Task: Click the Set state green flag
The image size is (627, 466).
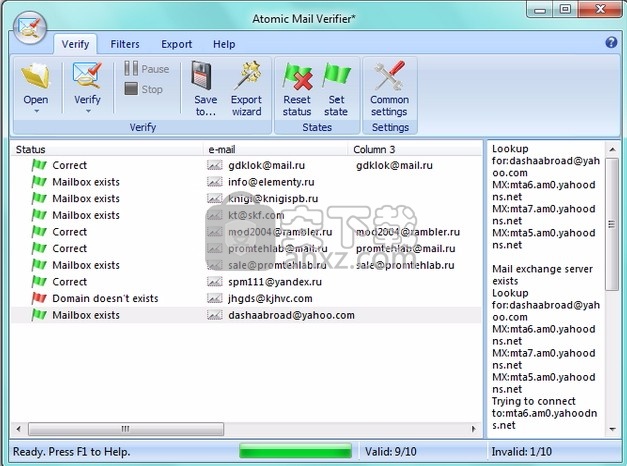Action: coord(336,75)
